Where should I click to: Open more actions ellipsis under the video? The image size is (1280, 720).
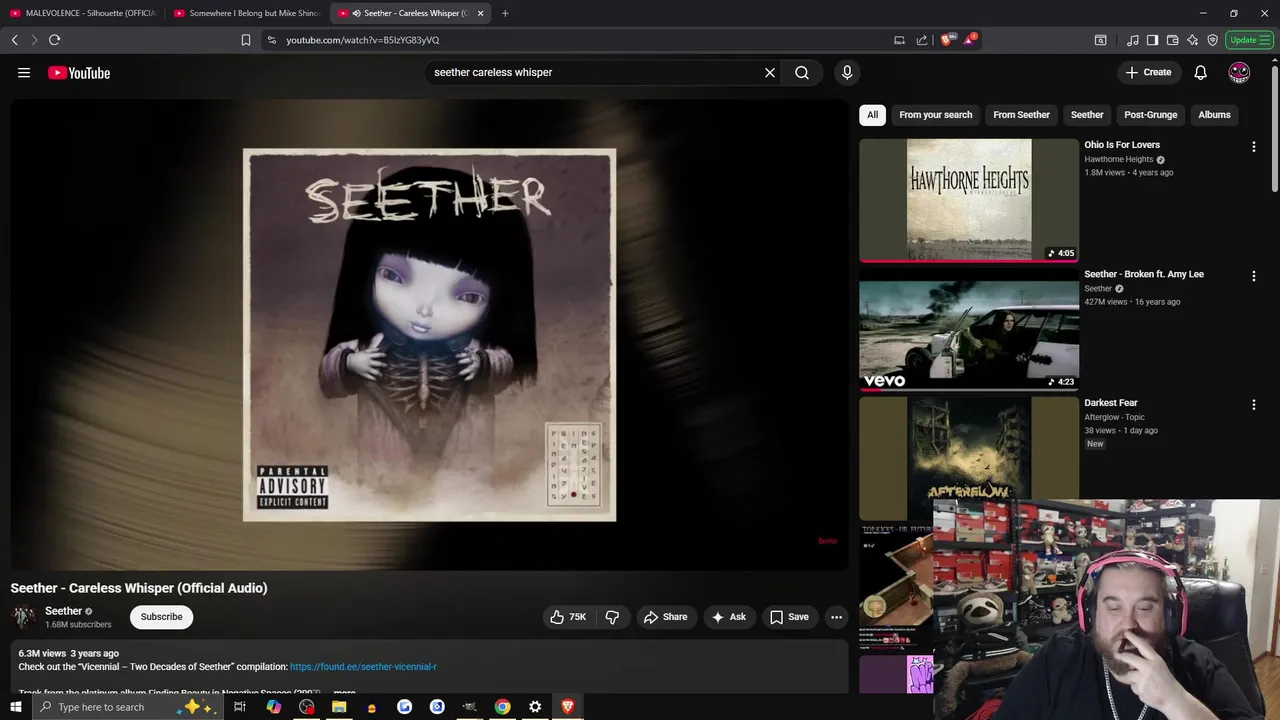tap(836, 617)
